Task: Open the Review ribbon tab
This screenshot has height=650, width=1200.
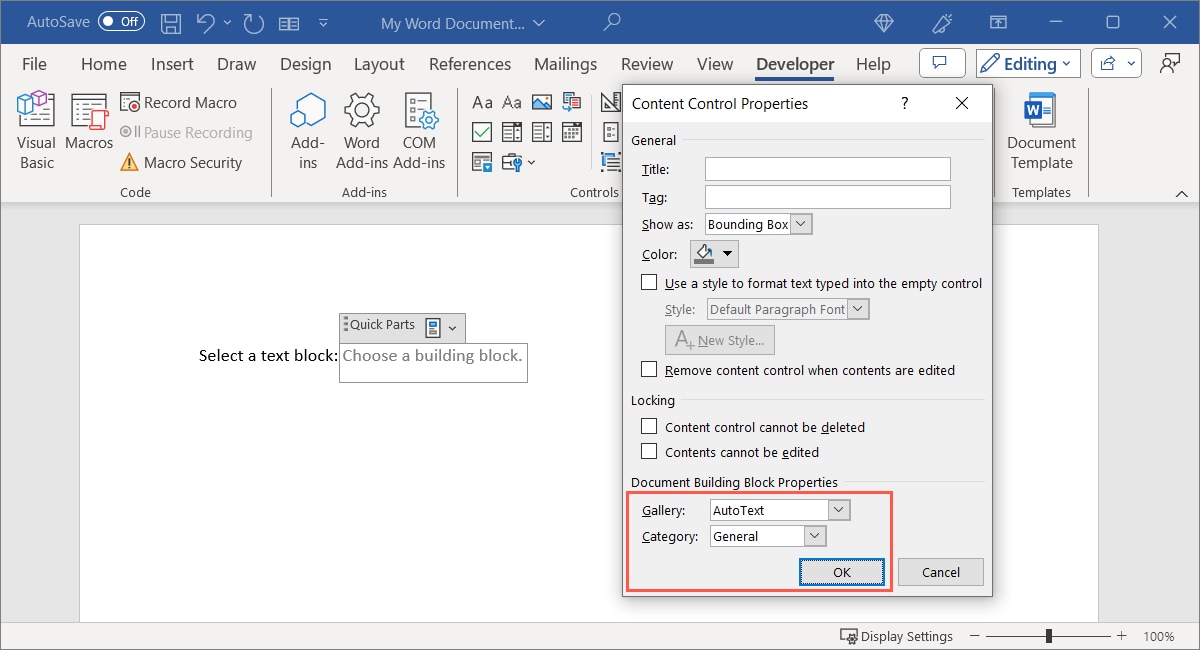Action: pos(646,63)
